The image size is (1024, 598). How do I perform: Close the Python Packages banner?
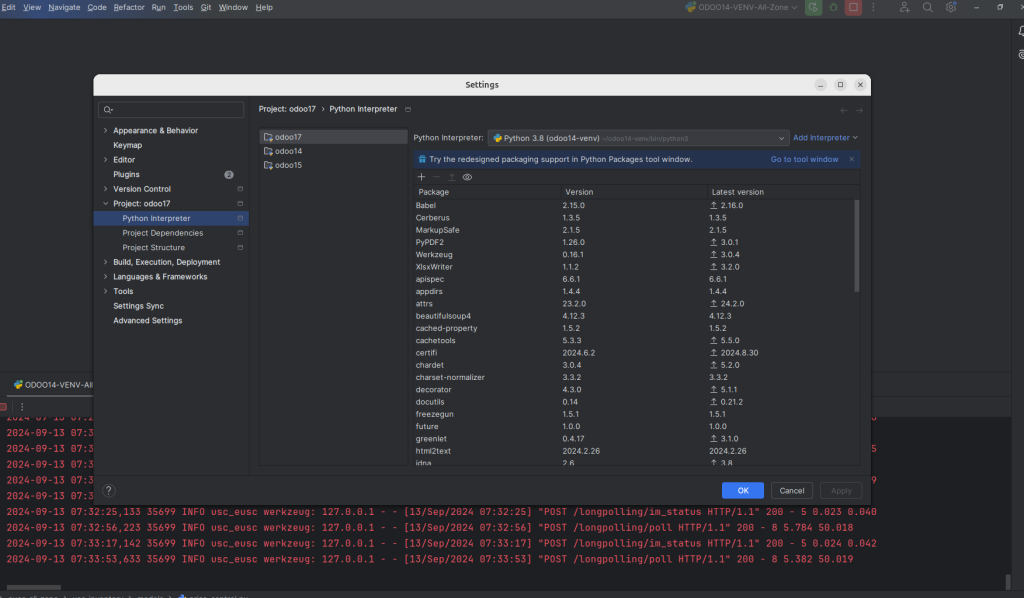pos(852,159)
